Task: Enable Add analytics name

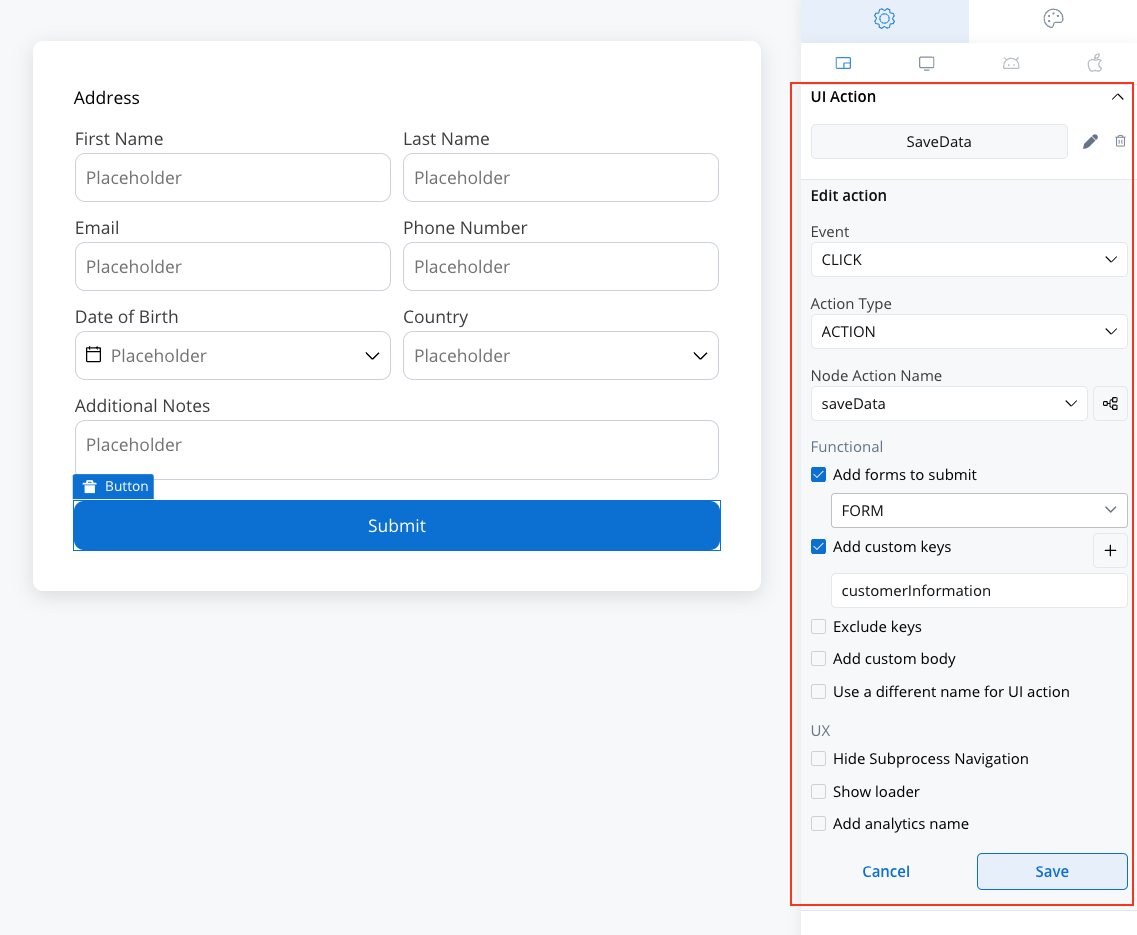Action: tap(819, 824)
